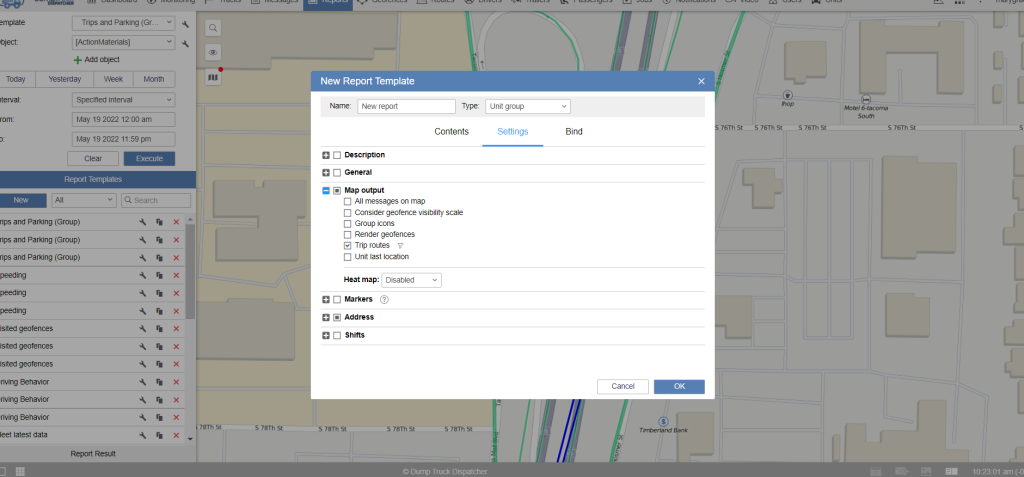
Task: Uncheck the Trip routes checkbox
Action: [347, 245]
